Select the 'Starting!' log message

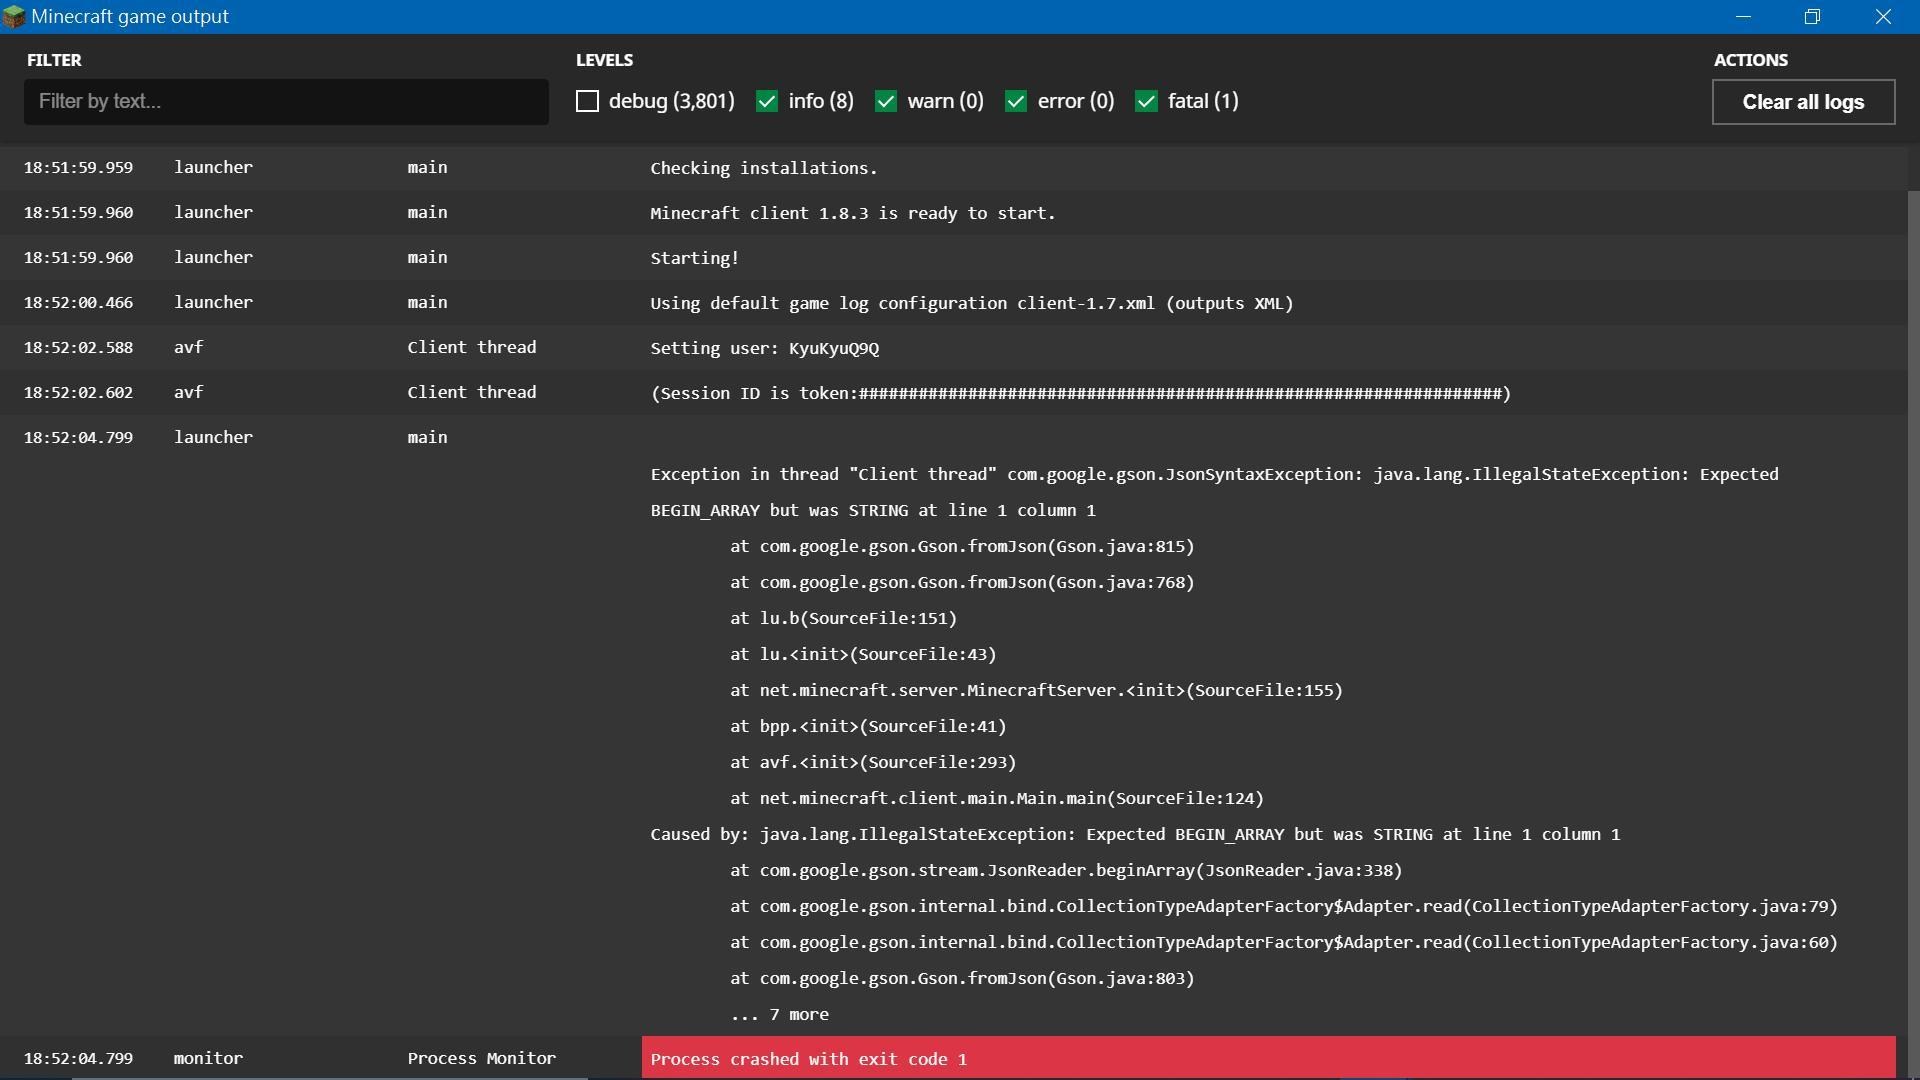click(695, 258)
